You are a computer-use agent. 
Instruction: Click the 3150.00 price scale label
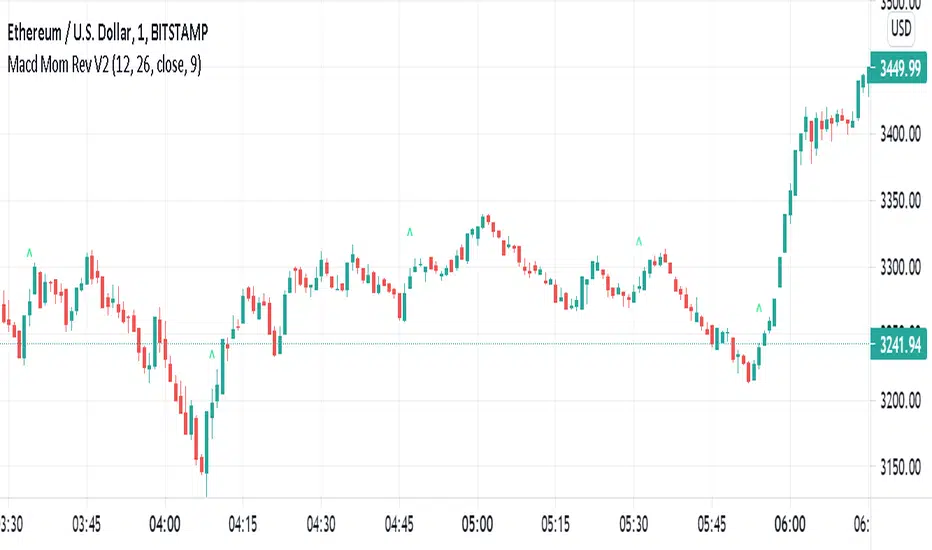click(x=899, y=468)
